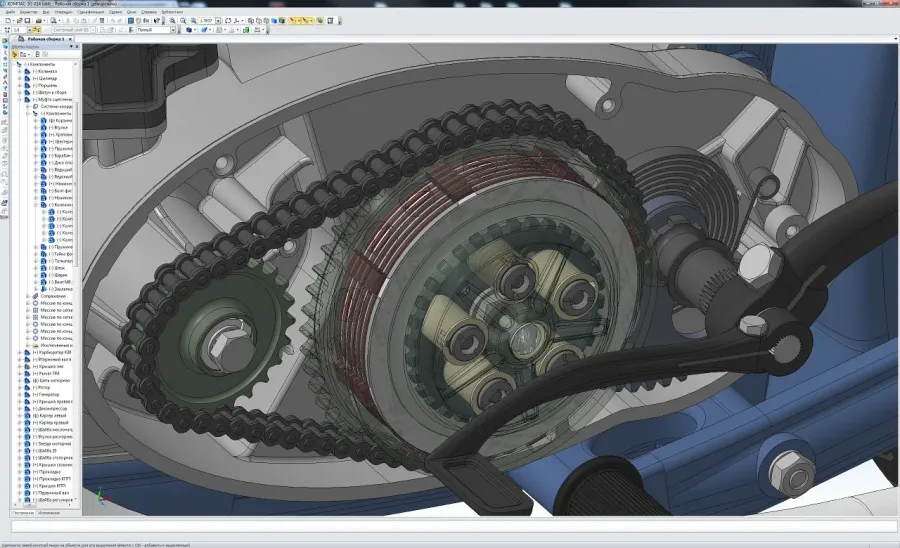900x548 pixels.
Task: Undo the last action via toolbar arrow
Action: [112, 21]
